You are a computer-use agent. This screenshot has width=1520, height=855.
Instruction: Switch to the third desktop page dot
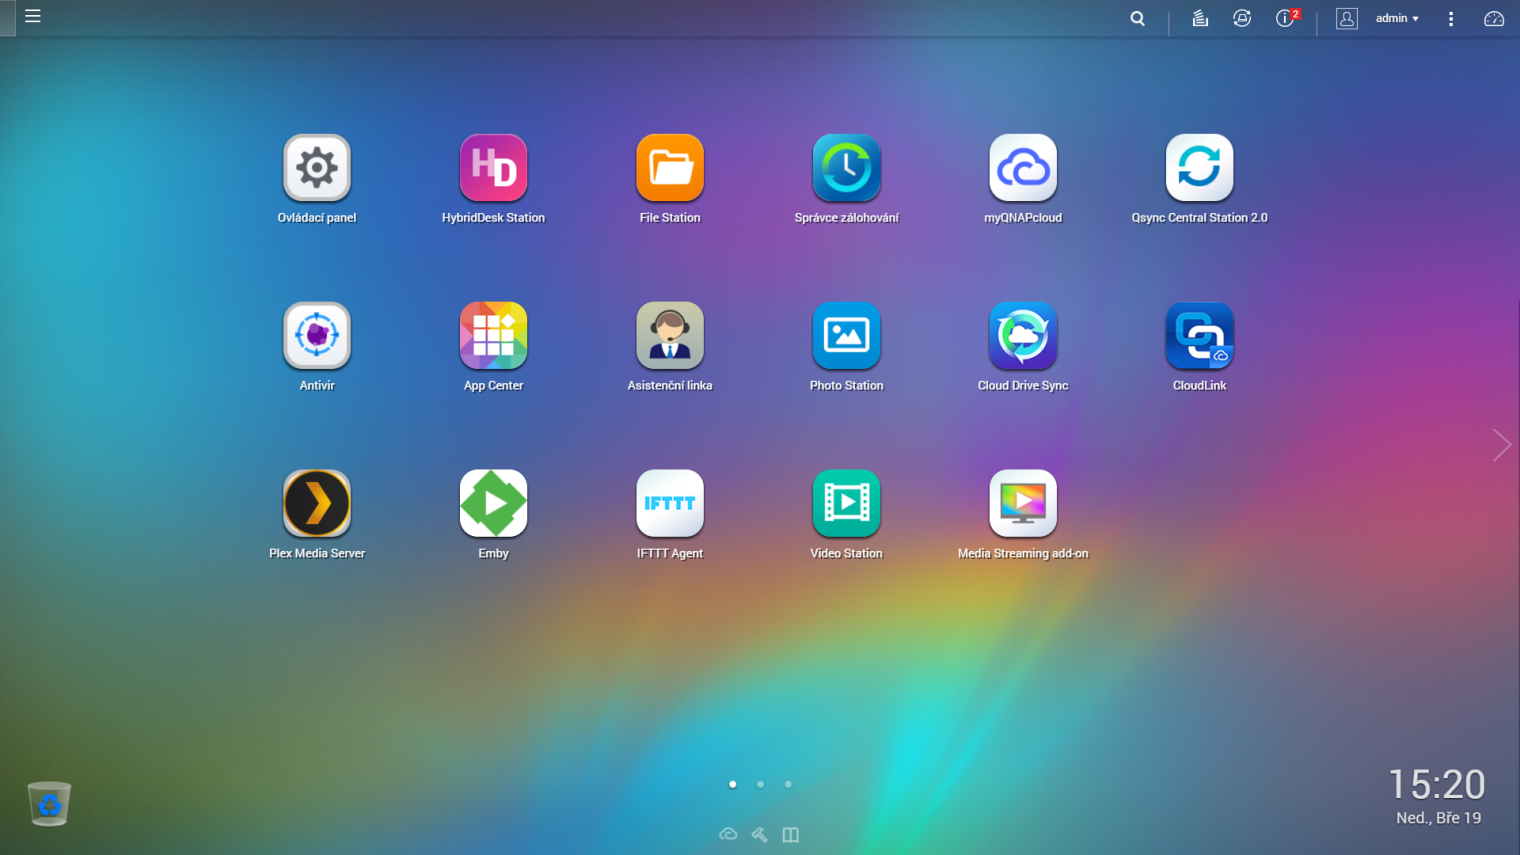point(788,784)
